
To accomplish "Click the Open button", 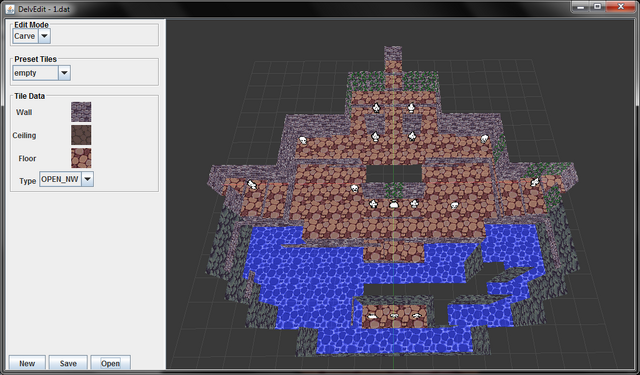I will pos(110,363).
